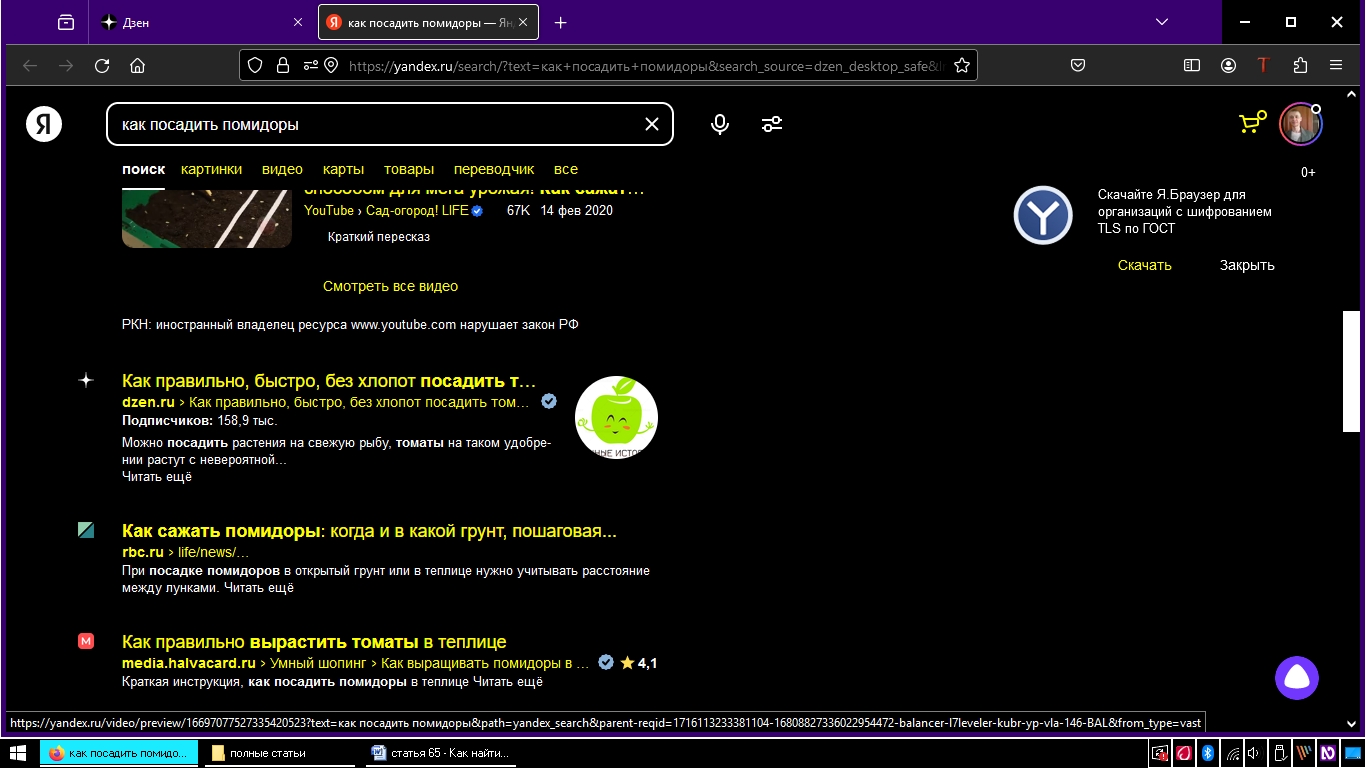Screen dimensions: 1366x768
Task: Switch to 'товары' products tab
Action: click(409, 169)
